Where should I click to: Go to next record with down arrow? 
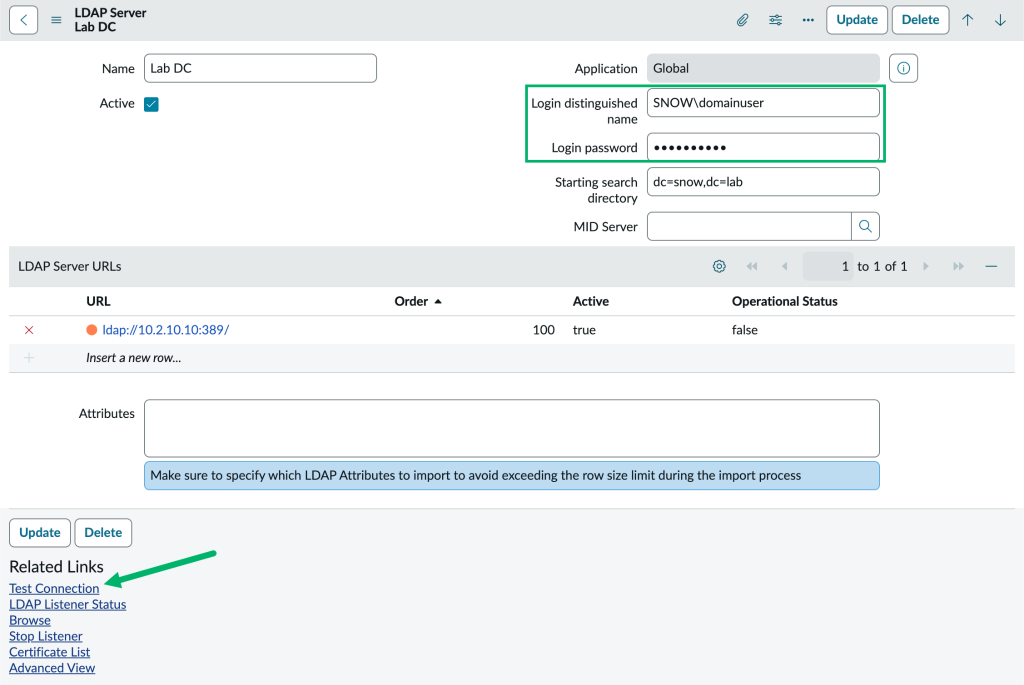pyautogui.click(x=1000, y=20)
